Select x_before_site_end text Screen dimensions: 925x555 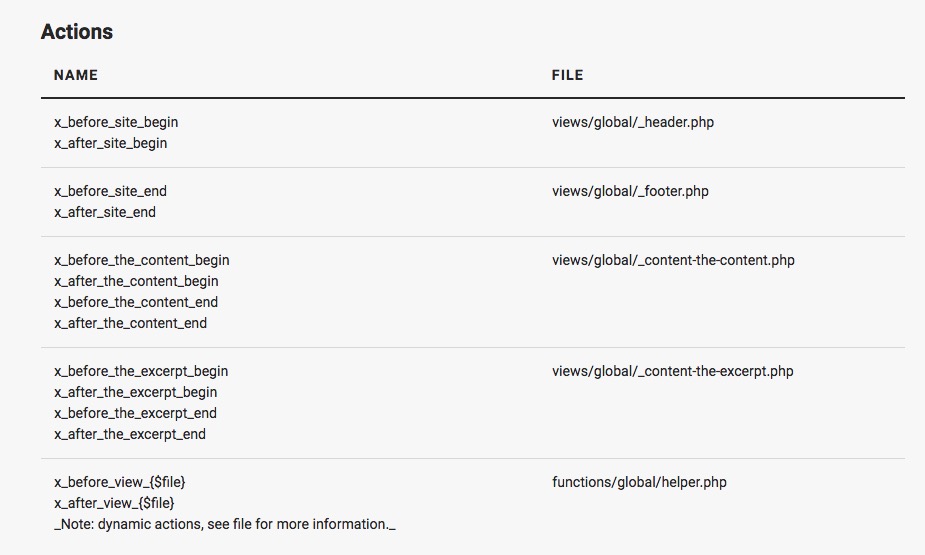point(110,191)
